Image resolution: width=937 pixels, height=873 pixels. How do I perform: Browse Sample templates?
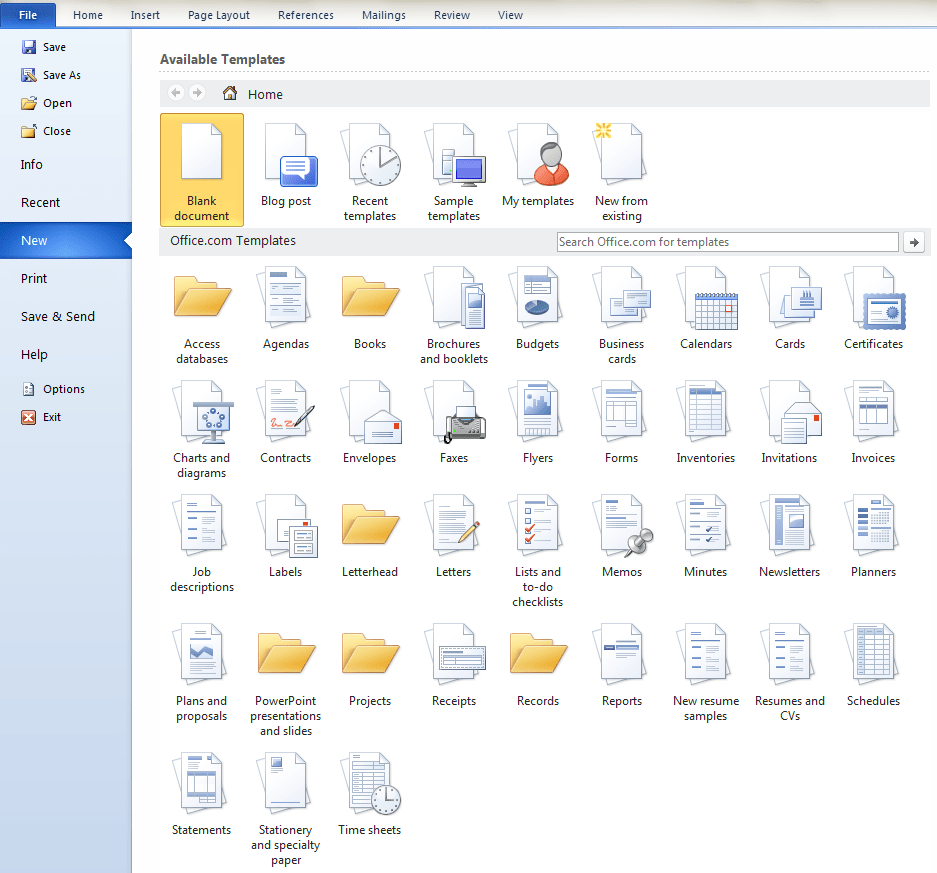click(454, 160)
